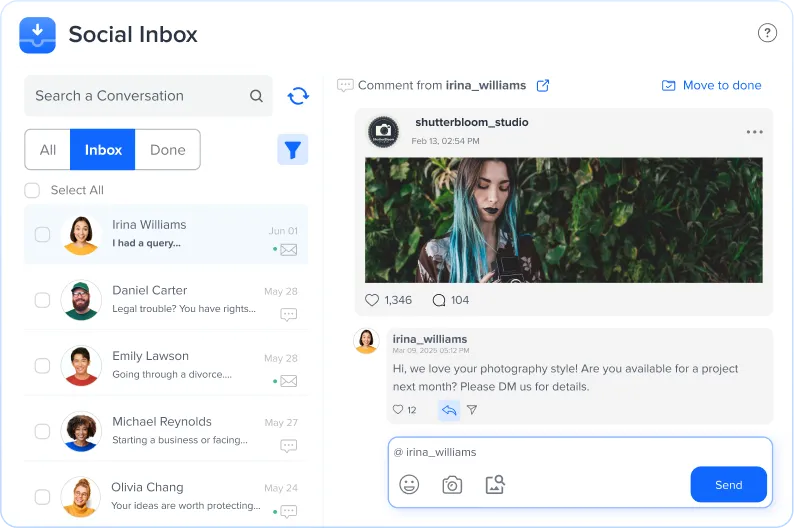This screenshot has height=528, width=794.
Task: Click shutterbloom_studio profile avatar
Action: coord(383,132)
